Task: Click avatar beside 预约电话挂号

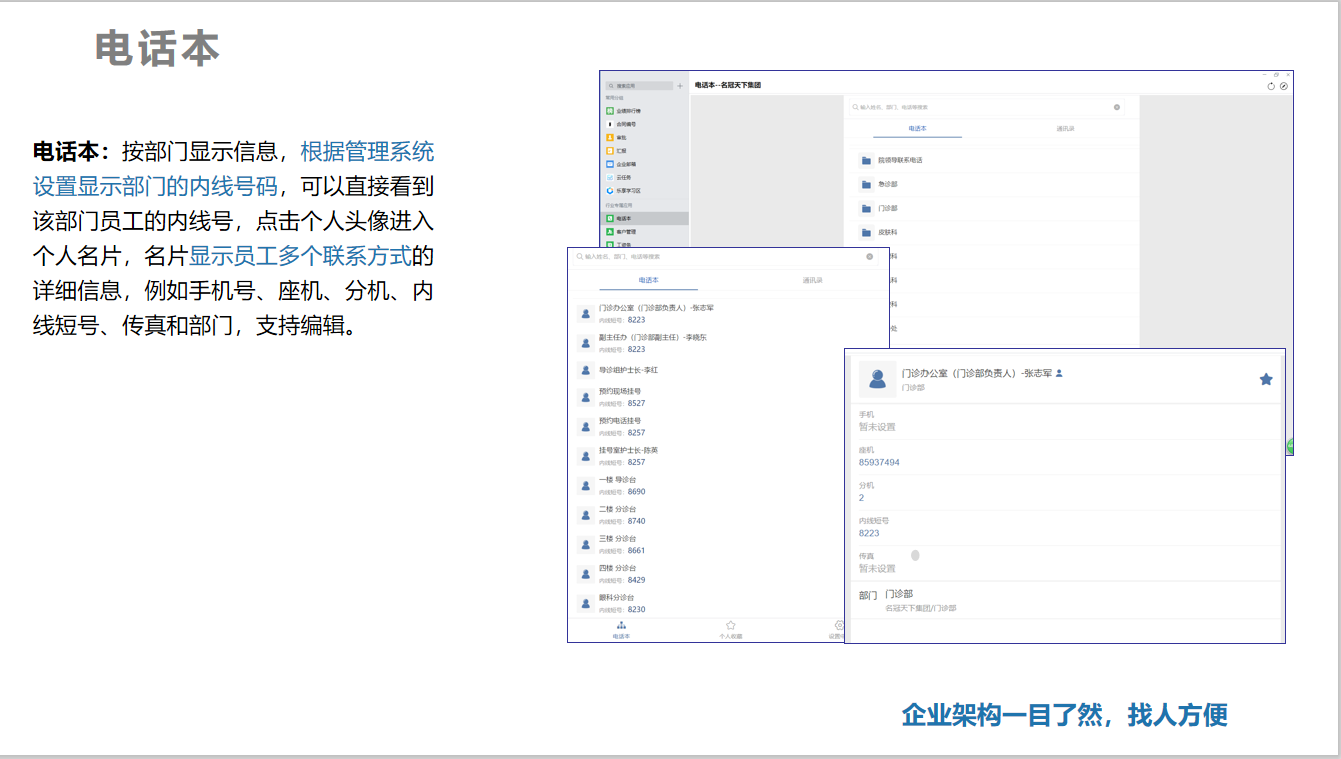Action: click(586, 426)
